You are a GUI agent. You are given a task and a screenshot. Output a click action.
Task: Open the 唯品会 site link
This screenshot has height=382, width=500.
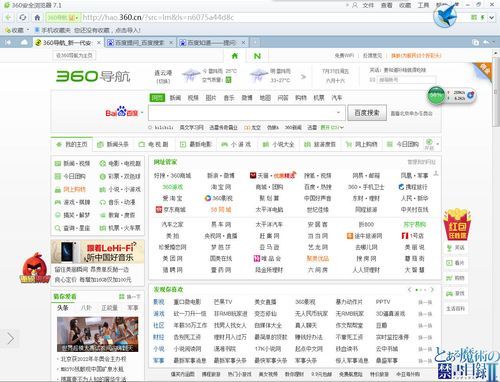(268, 258)
